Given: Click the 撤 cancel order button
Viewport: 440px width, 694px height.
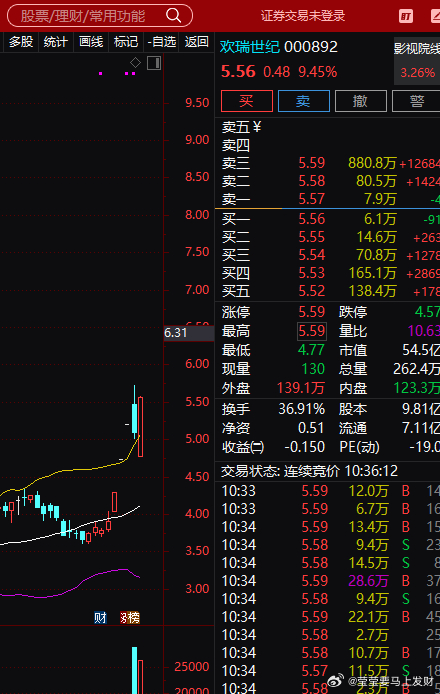Looking at the screenshot, I should click(x=361, y=101).
